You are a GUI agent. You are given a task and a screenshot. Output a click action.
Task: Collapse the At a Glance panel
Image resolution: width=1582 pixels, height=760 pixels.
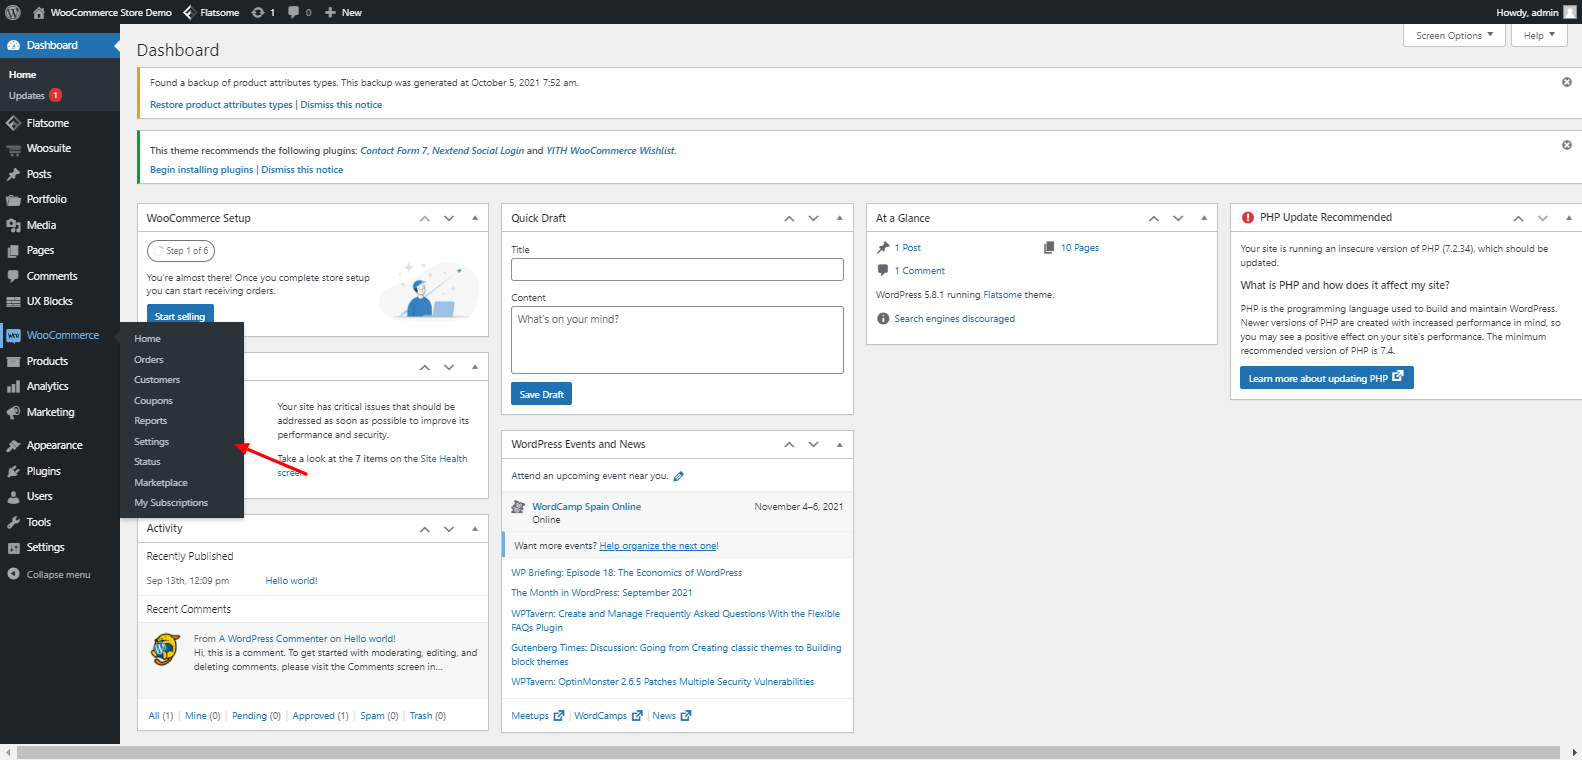[1204, 218]
